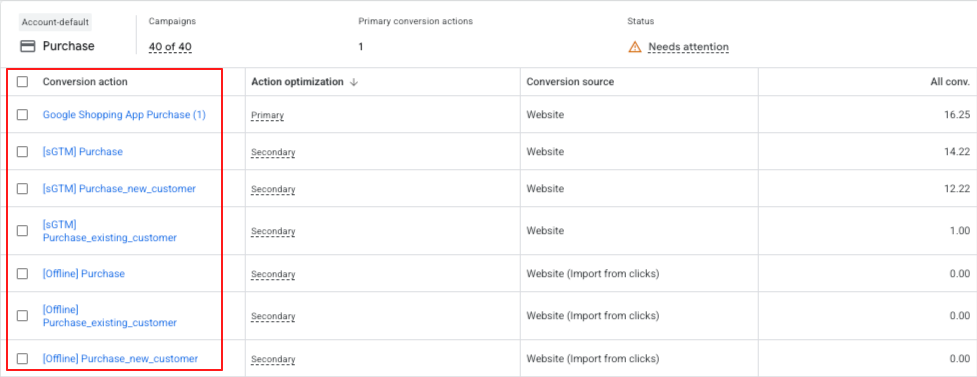Check the Google Shopping App Purchase row

[x=22, y=115]
